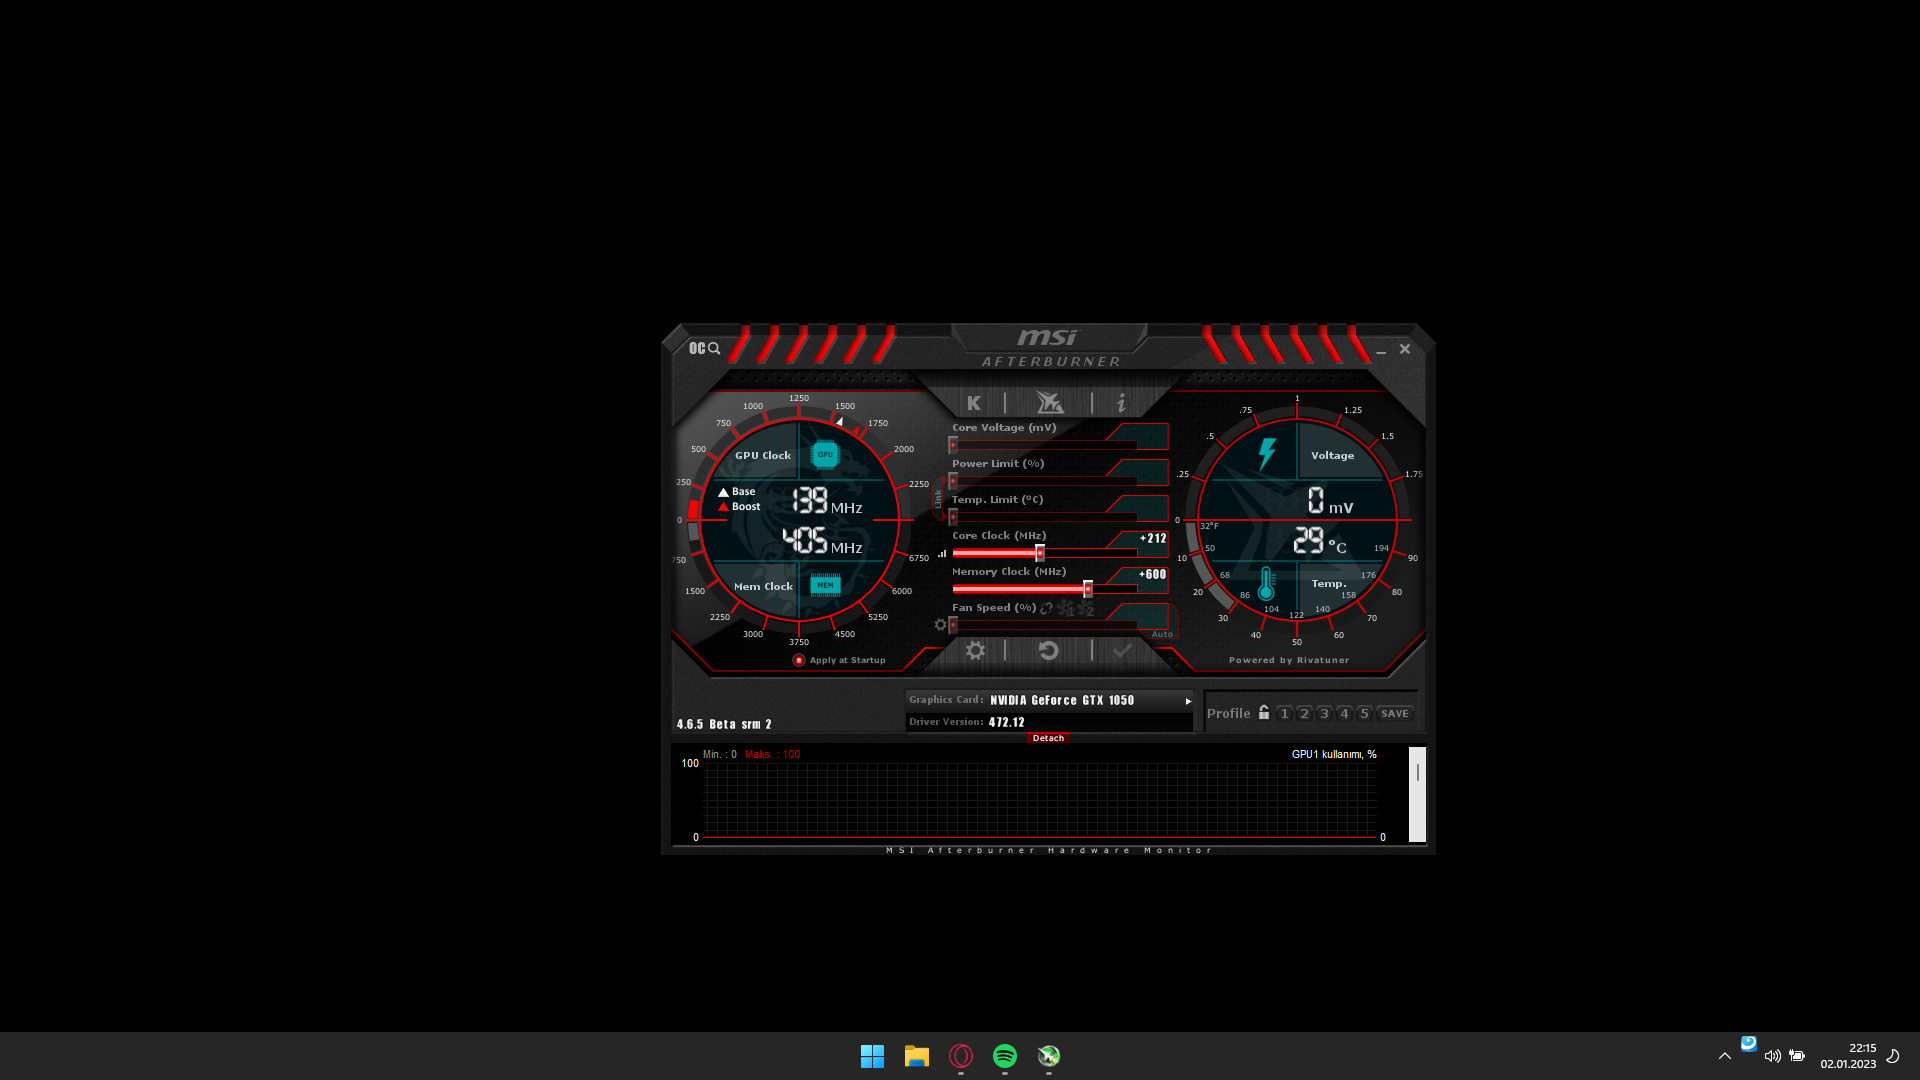Click the profile SAVE button

(1394, 714)
